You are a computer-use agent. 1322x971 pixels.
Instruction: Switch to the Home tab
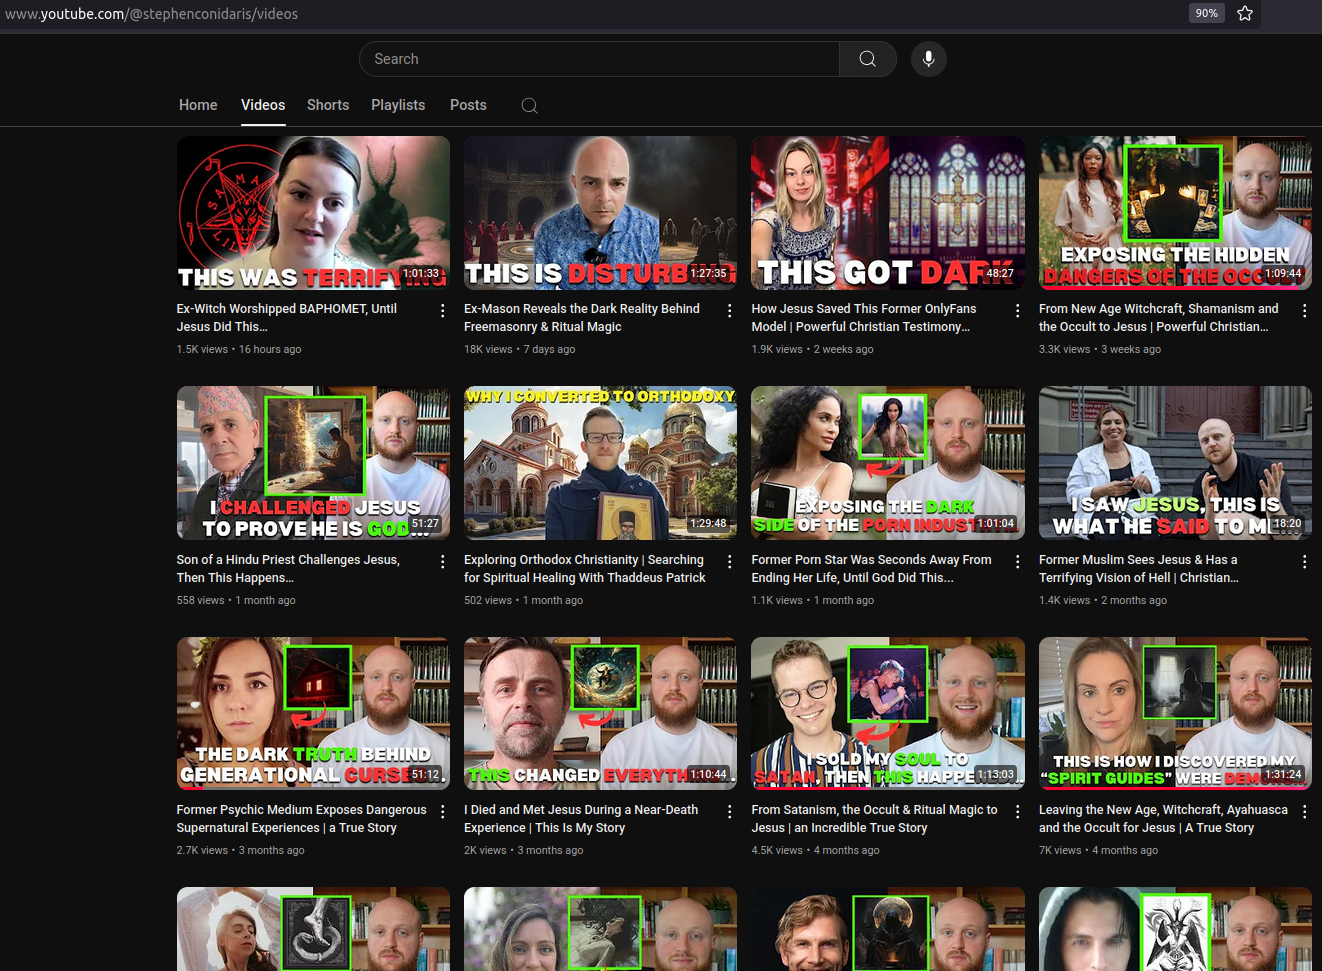[x=198, y=105]
